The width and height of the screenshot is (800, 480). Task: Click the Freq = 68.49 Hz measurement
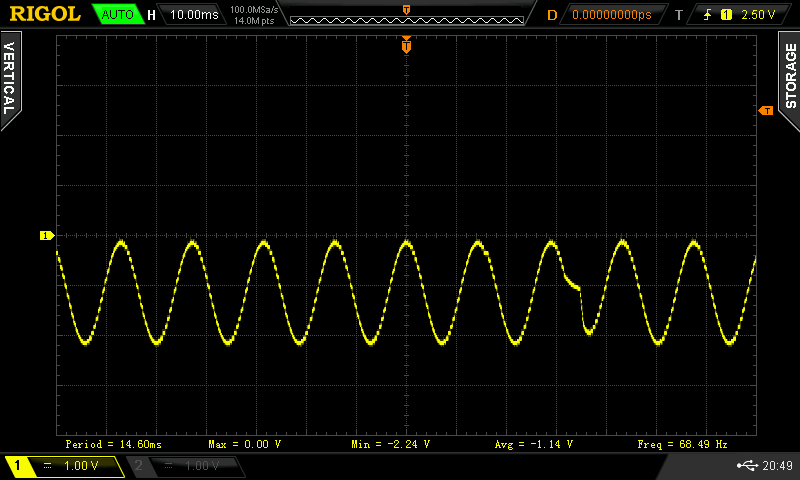click(682, 444)
